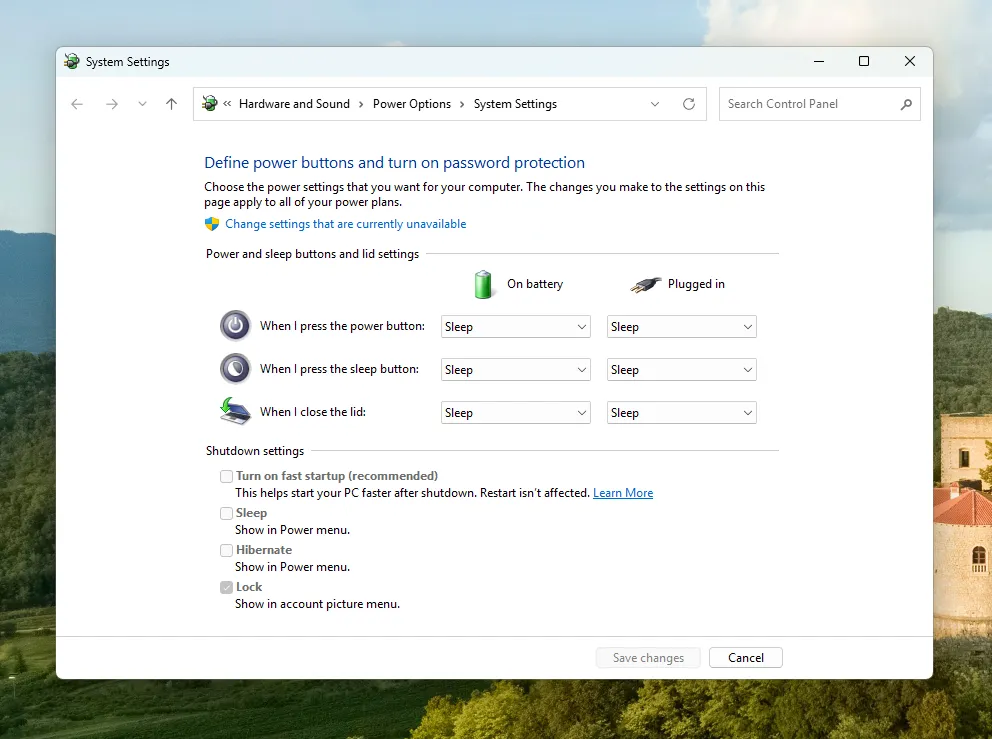Click the search magnifier icon

pos(906,103)
